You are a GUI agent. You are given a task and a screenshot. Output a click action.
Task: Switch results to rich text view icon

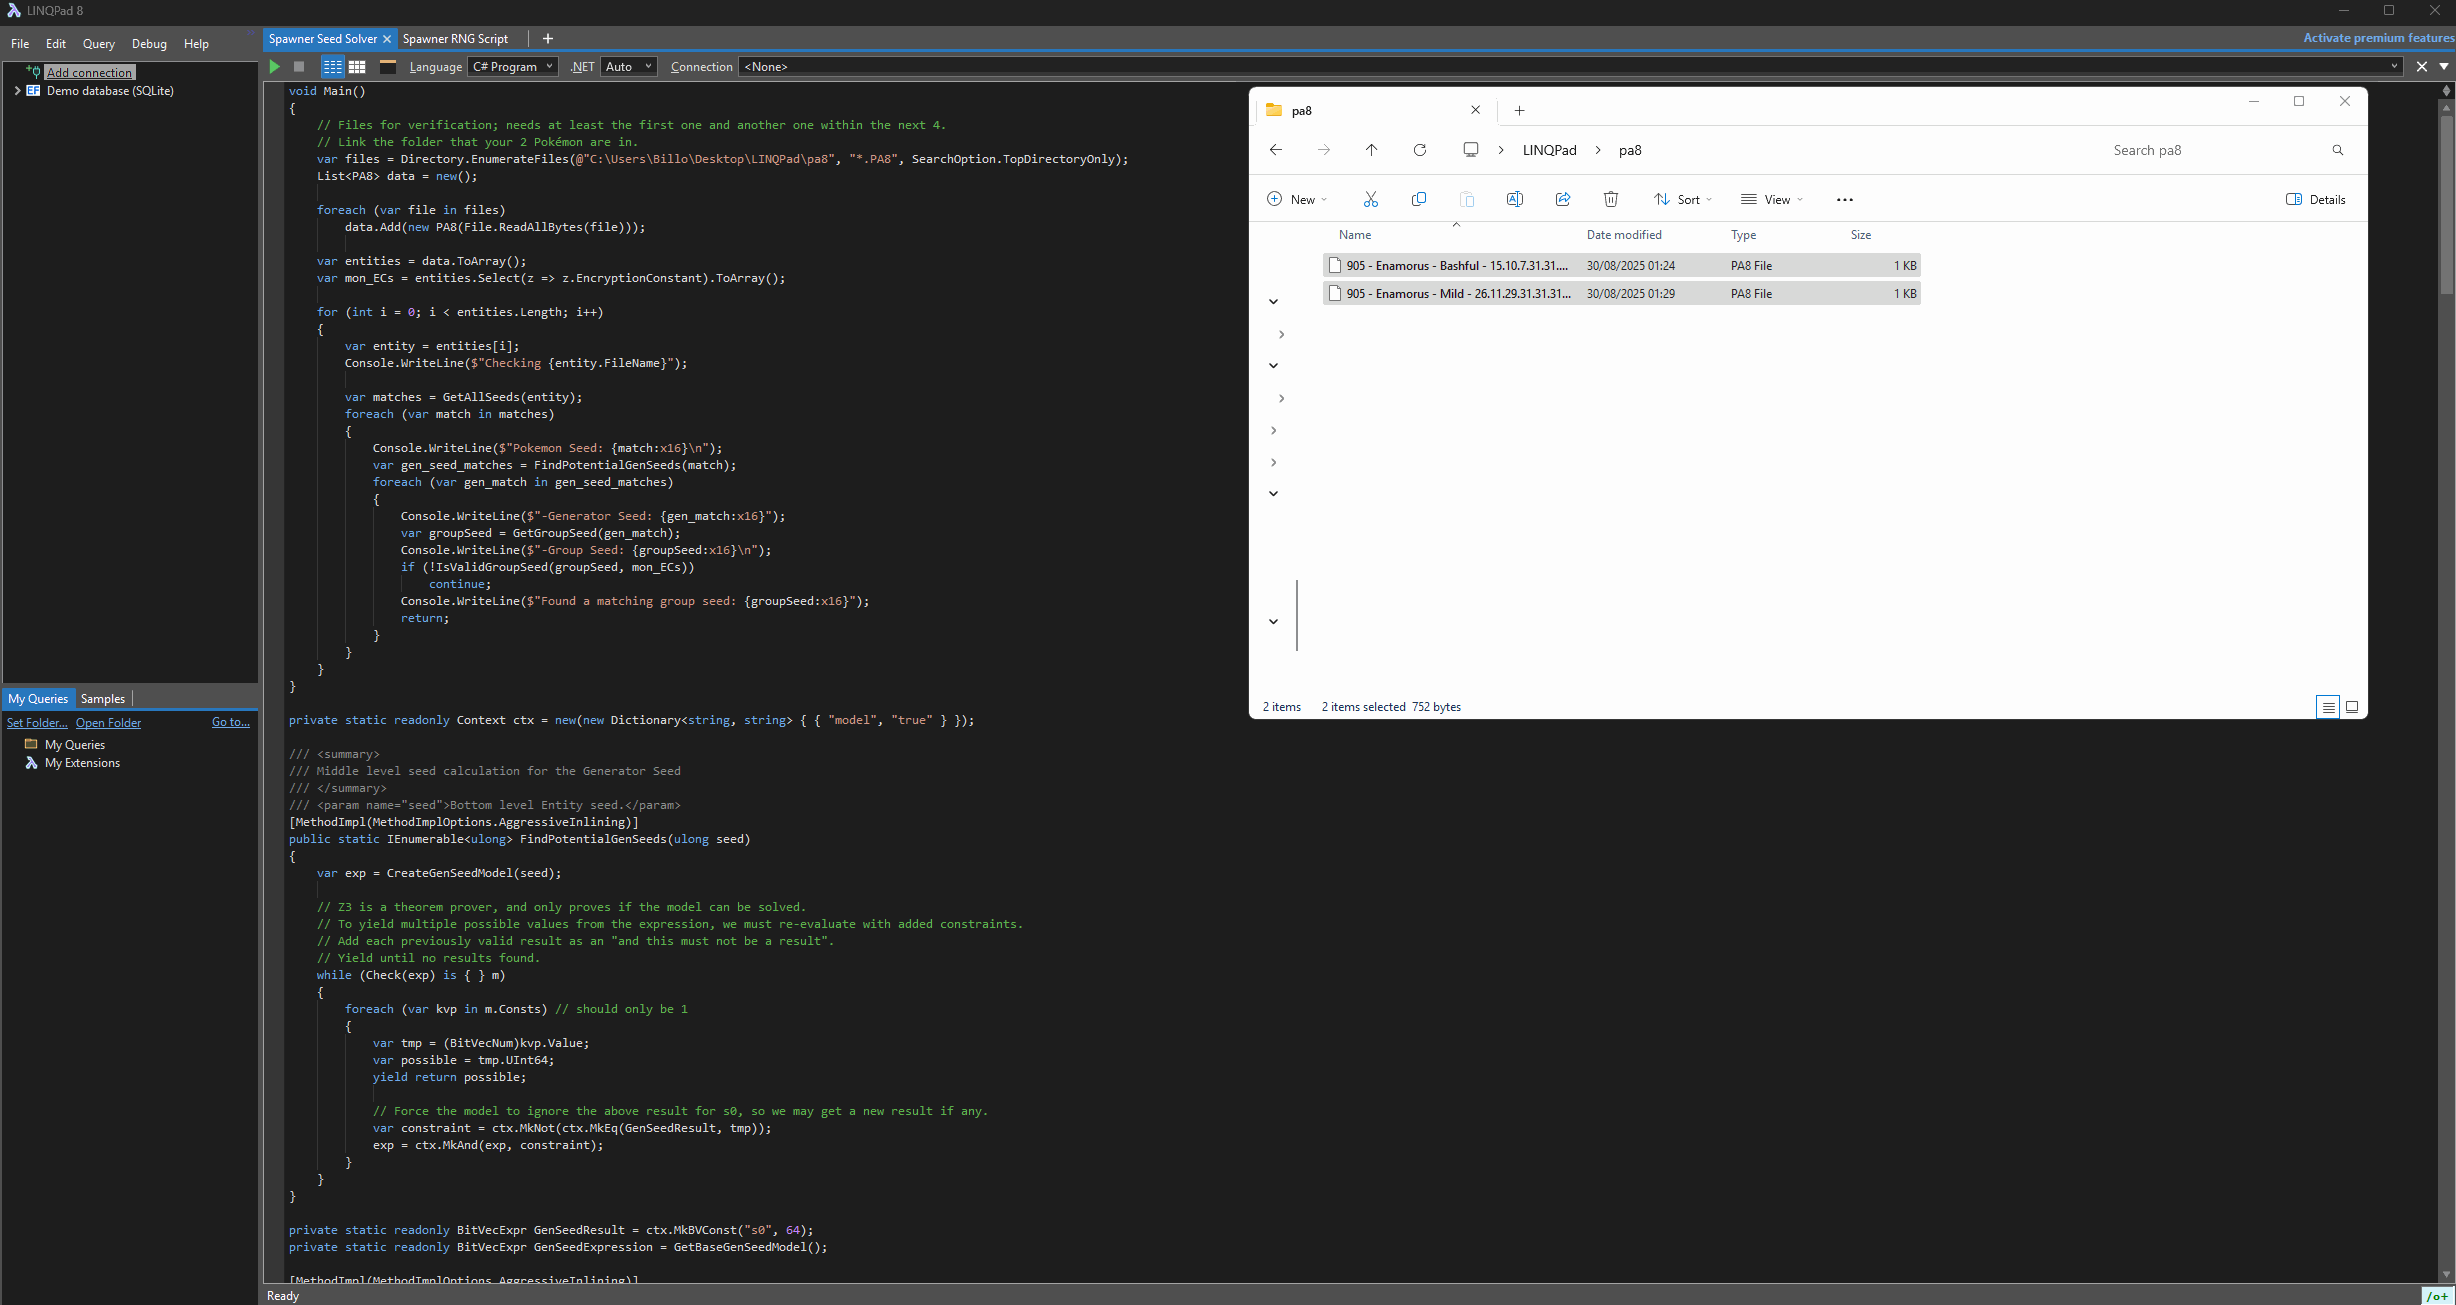pos(332,67)
